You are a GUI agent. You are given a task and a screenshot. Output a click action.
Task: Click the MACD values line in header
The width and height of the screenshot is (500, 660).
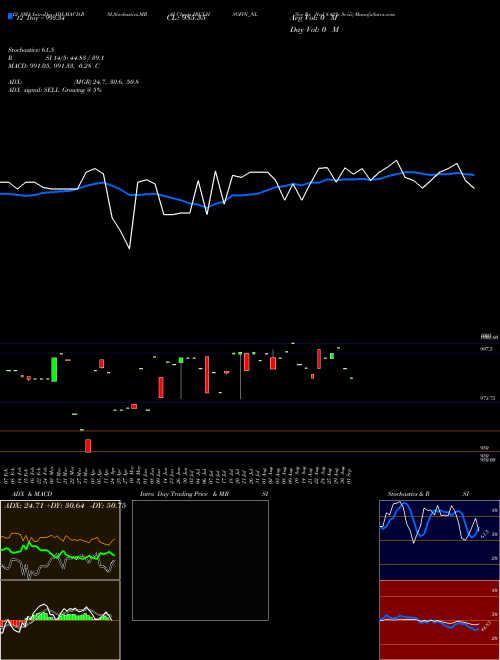pyautogui.click(x=54, y=66)
